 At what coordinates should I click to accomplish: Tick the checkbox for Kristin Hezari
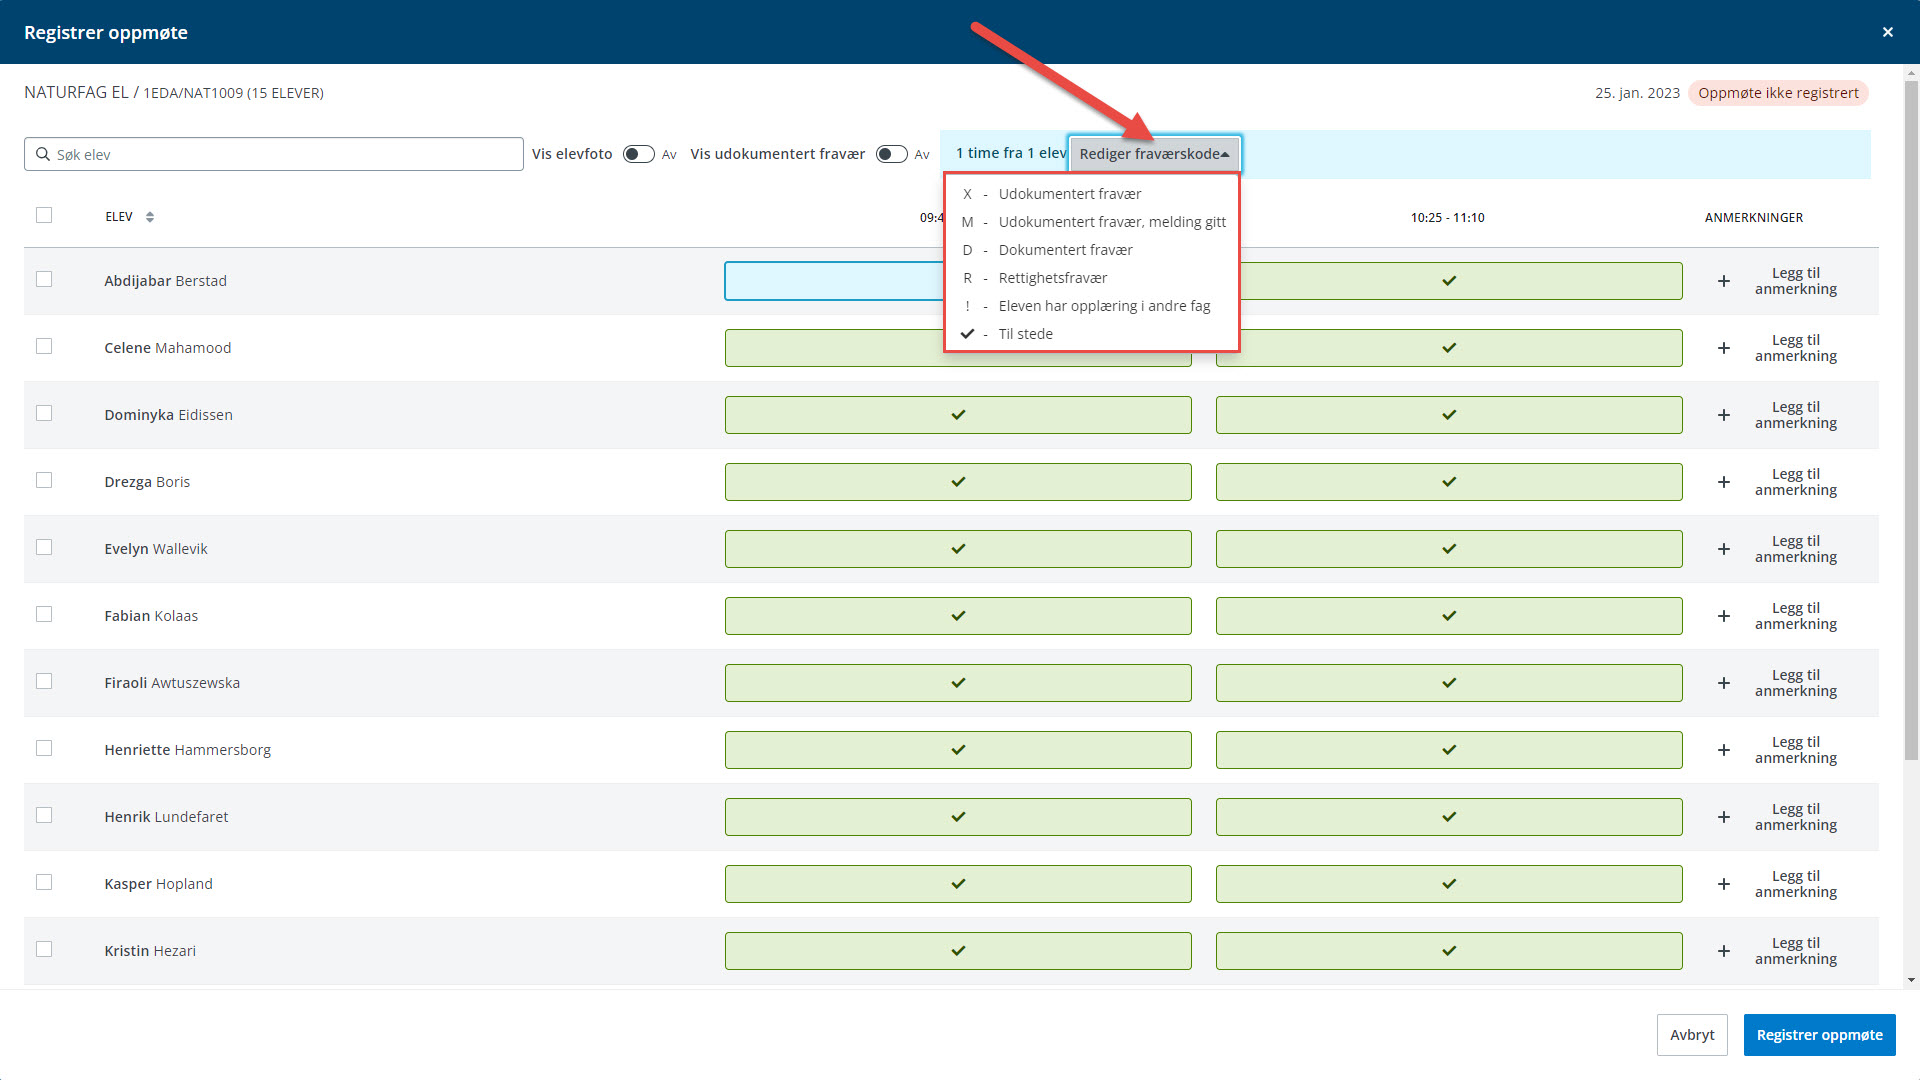44,949
